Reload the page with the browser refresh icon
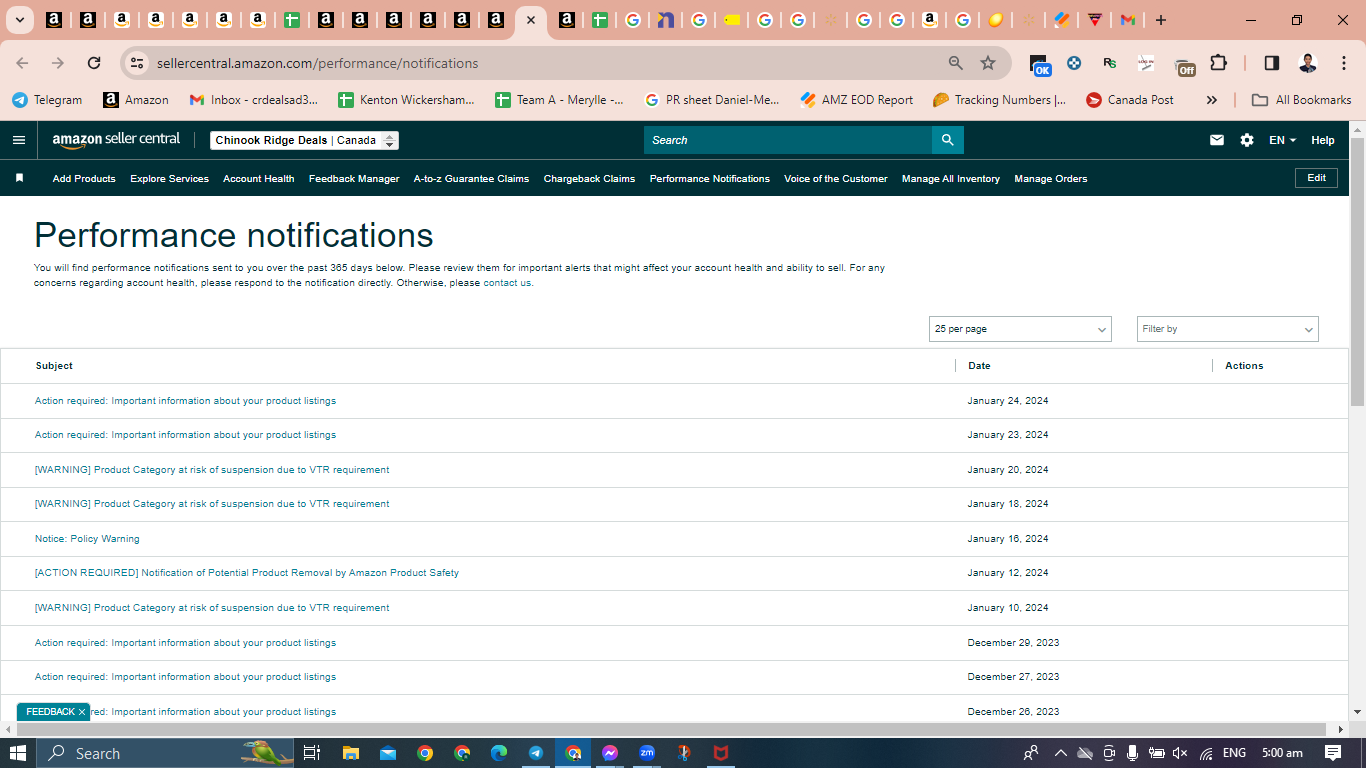The width and height of the screenshot is (1366, 768). pyautogui.click(x=94, y=63)
